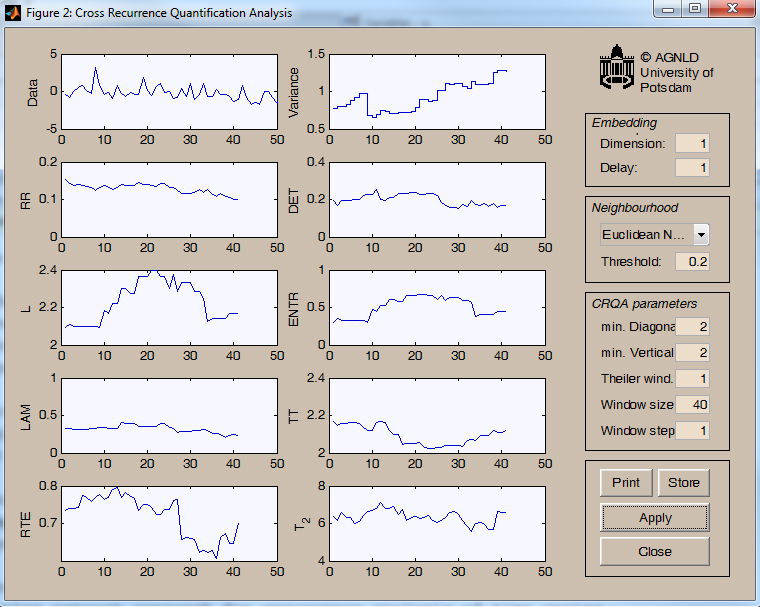Click the Store button

[x=683, y=483]
